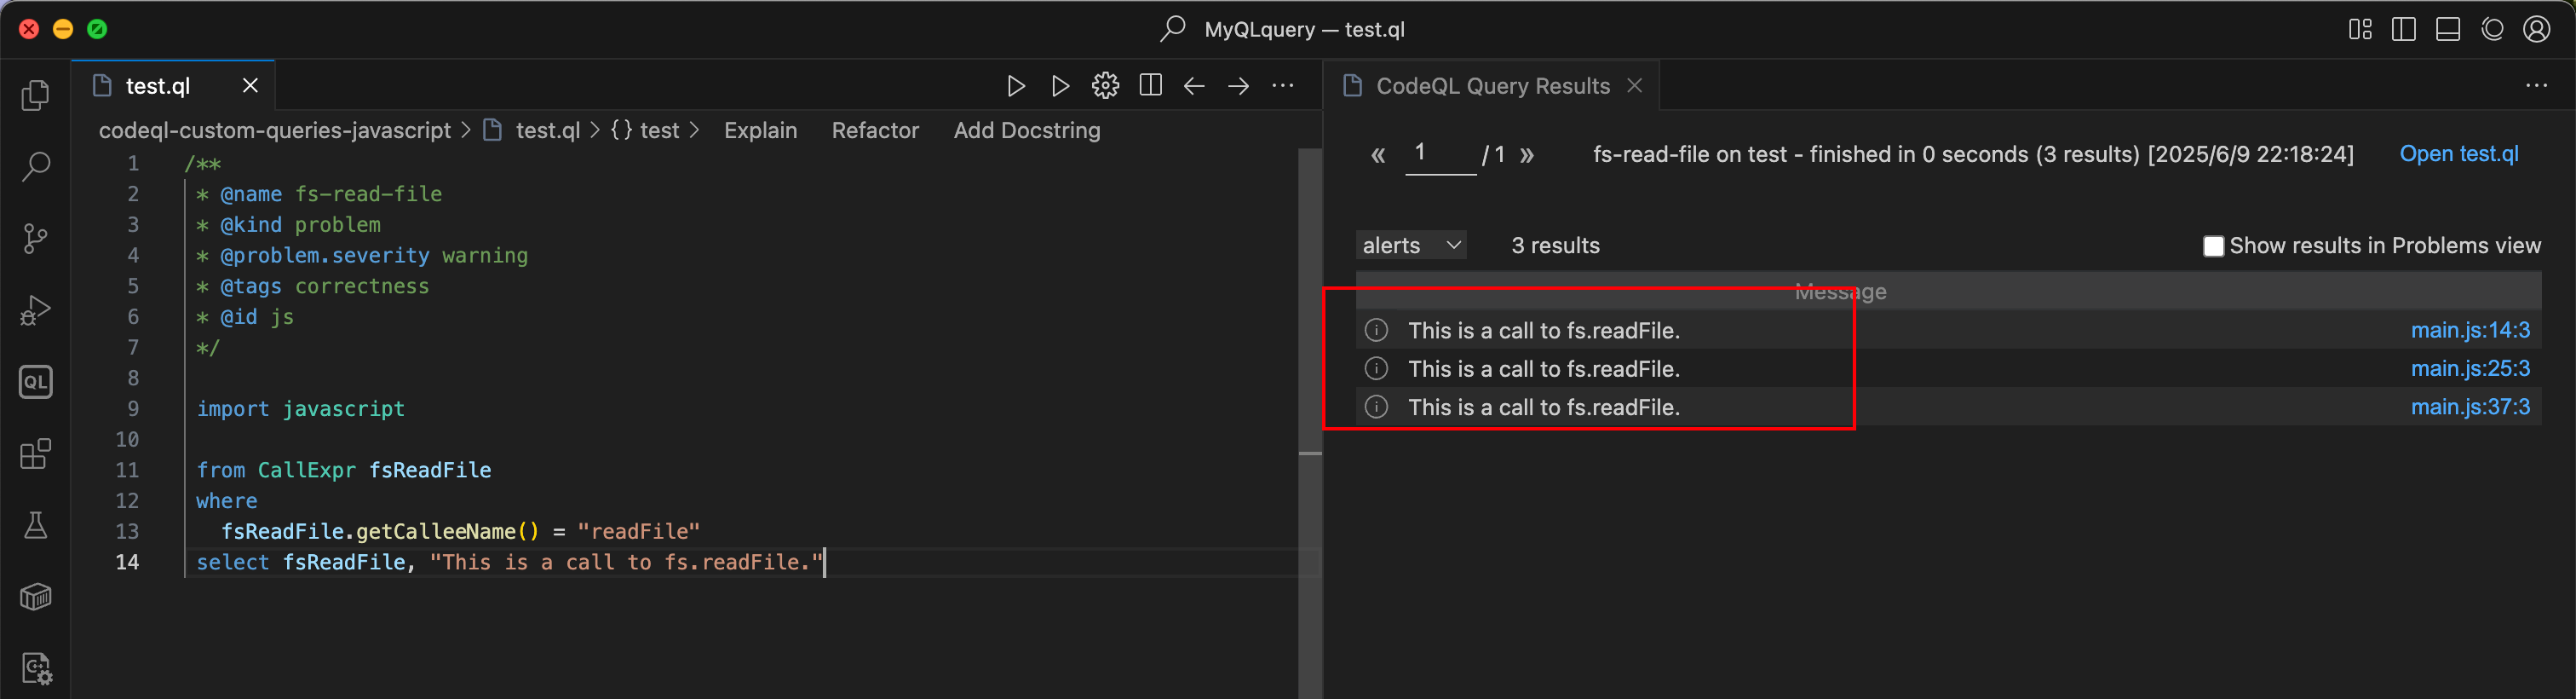Open the CodeQL view in activity bar
This screenshot has width=2576, height=699.
36,382
